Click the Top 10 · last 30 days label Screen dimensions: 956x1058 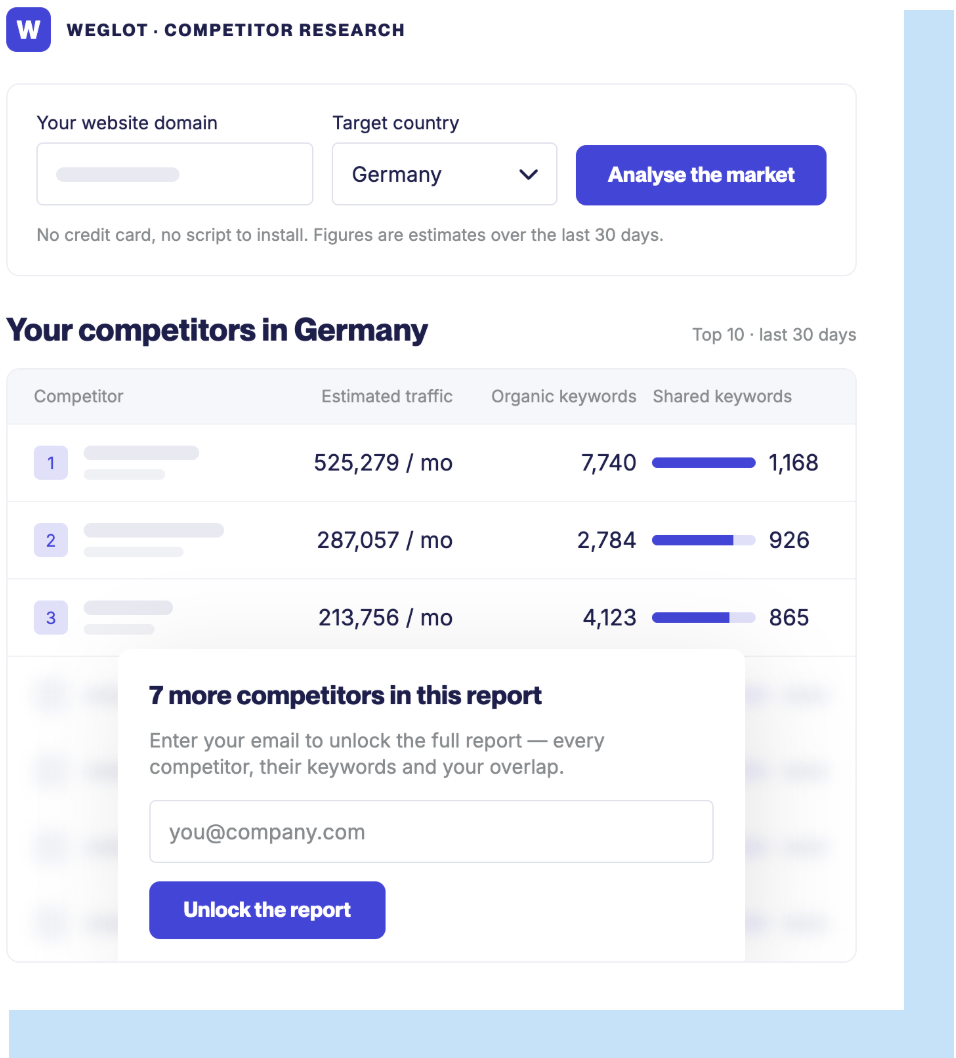pyautogui.click(x=774, y=335)
